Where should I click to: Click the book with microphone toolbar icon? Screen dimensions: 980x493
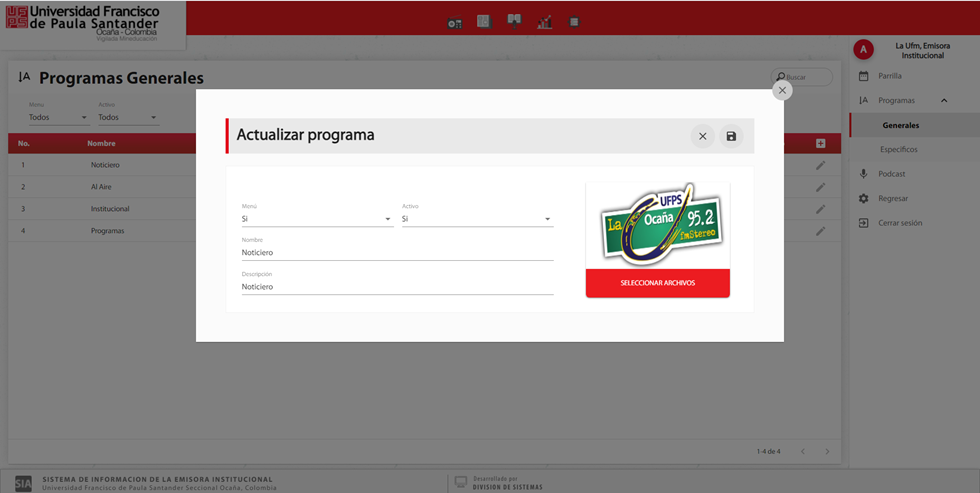(x=514, y=21)
